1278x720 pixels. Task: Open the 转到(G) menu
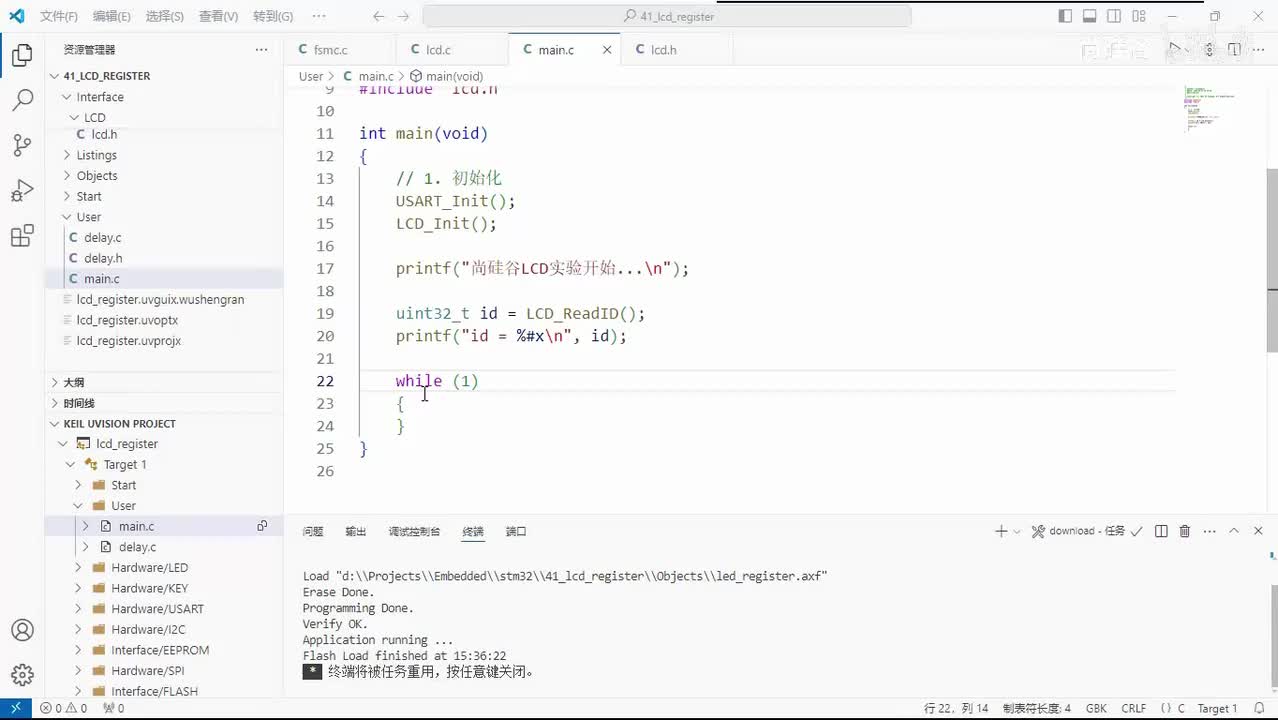[273, 16]
